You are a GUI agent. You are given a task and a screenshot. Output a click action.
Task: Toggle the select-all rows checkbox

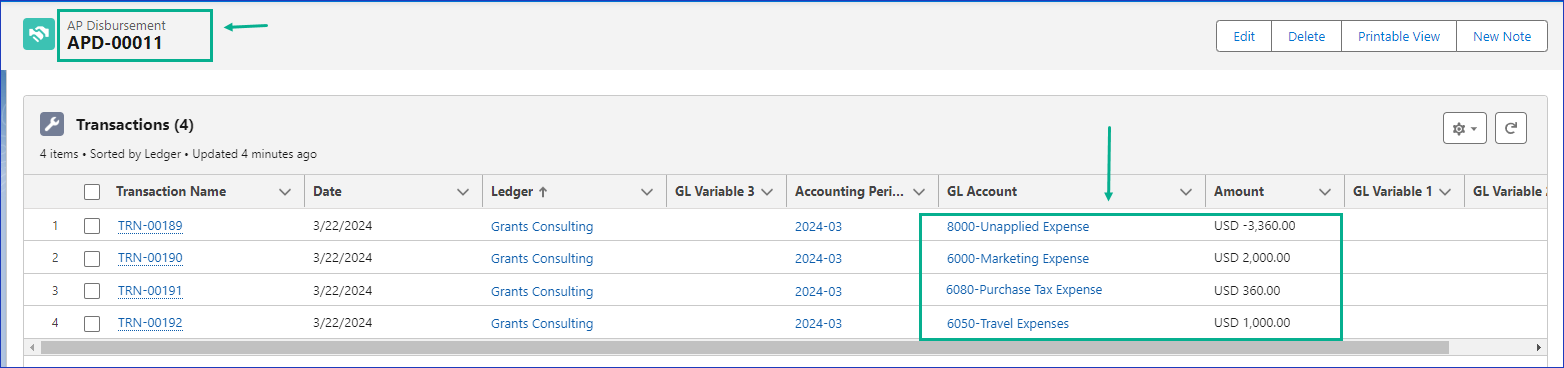92,191
